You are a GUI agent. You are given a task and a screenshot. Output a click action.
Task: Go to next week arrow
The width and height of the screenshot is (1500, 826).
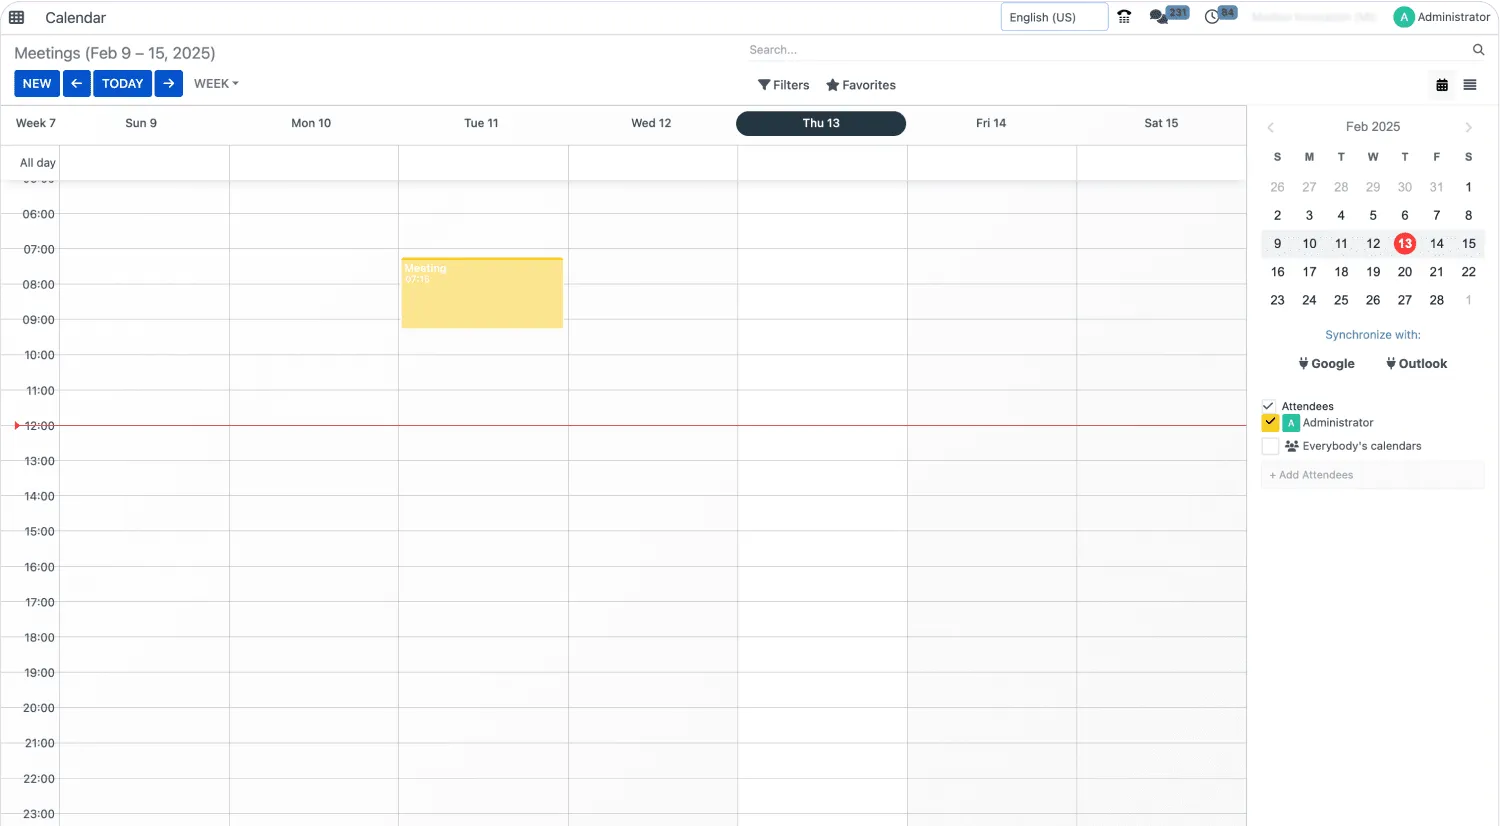pos(169,84)
